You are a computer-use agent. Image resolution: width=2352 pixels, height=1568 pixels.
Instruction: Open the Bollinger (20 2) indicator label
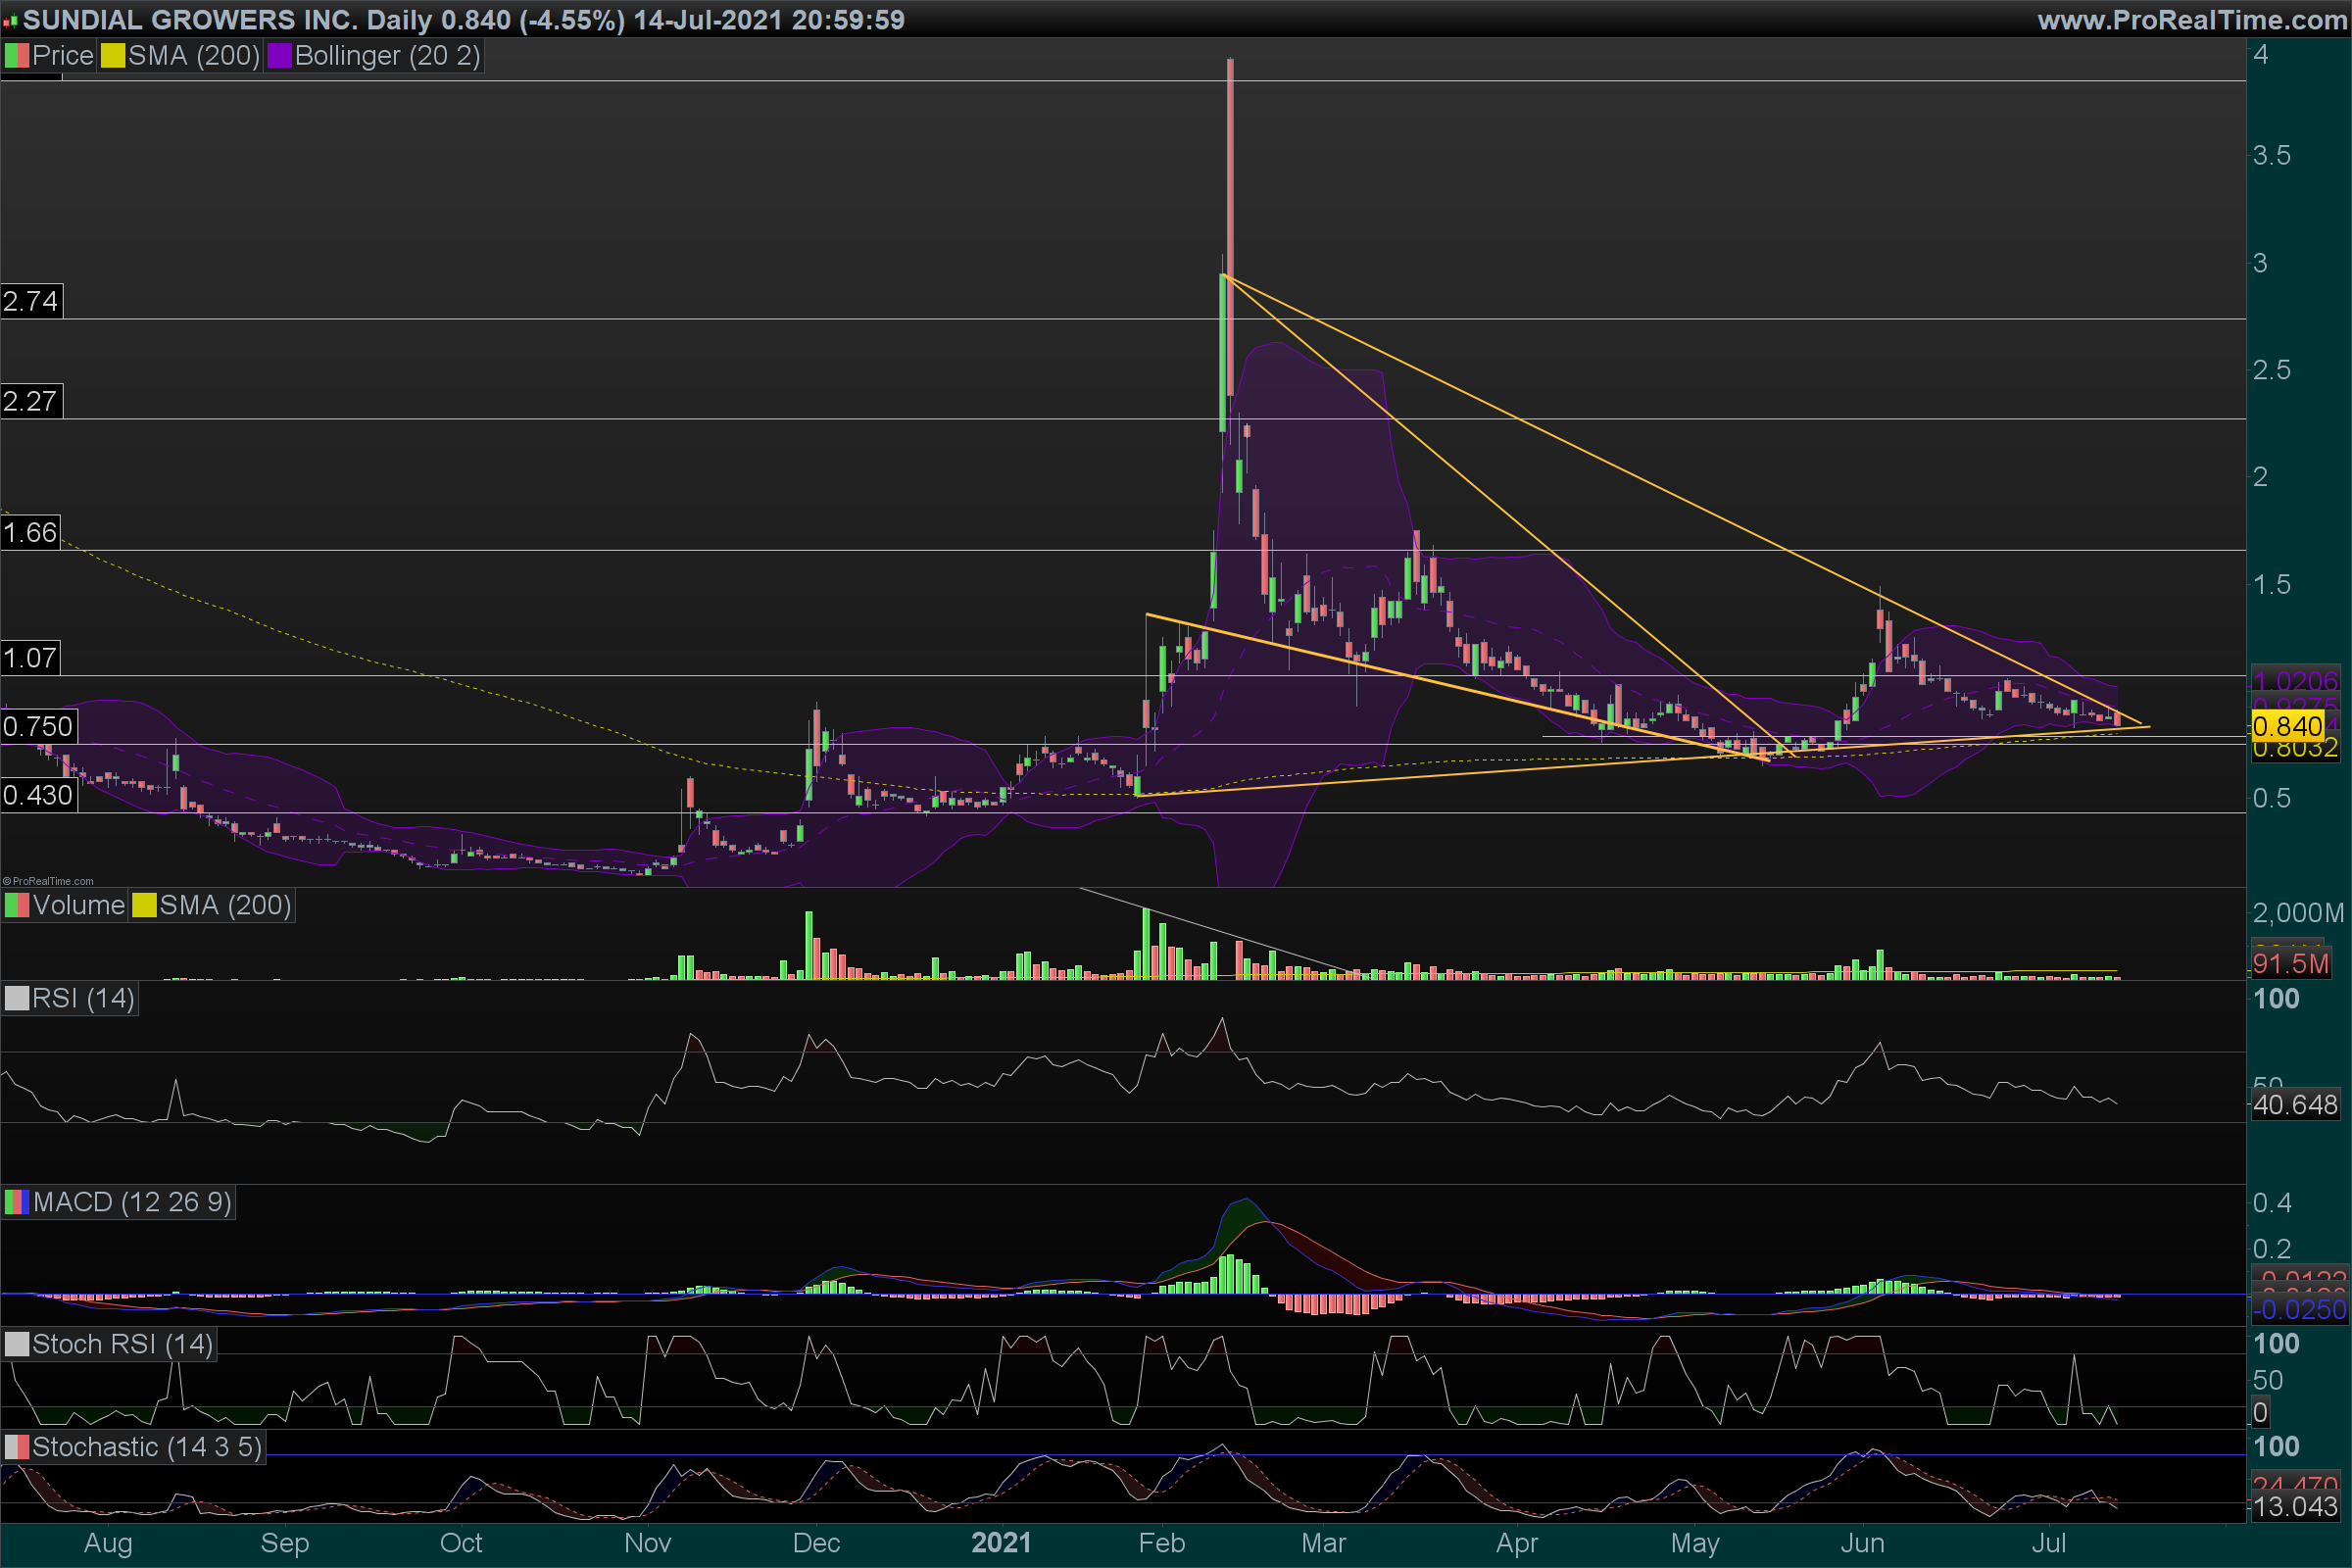[387, 56]
